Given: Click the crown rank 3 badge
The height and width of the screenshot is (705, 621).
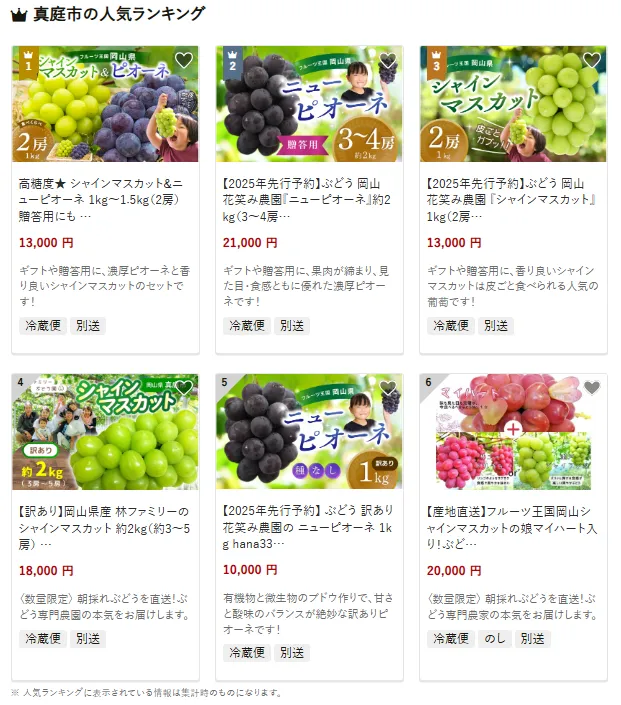Looking at the screenshot, I should click(437, 62).
